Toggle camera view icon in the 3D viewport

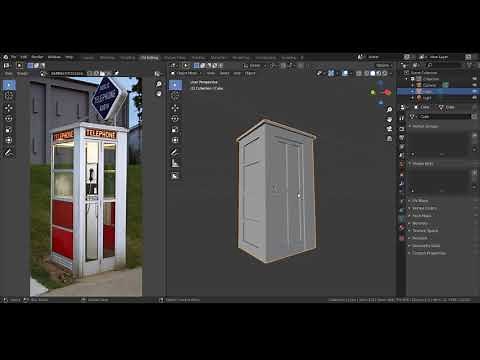pos(389,129)
